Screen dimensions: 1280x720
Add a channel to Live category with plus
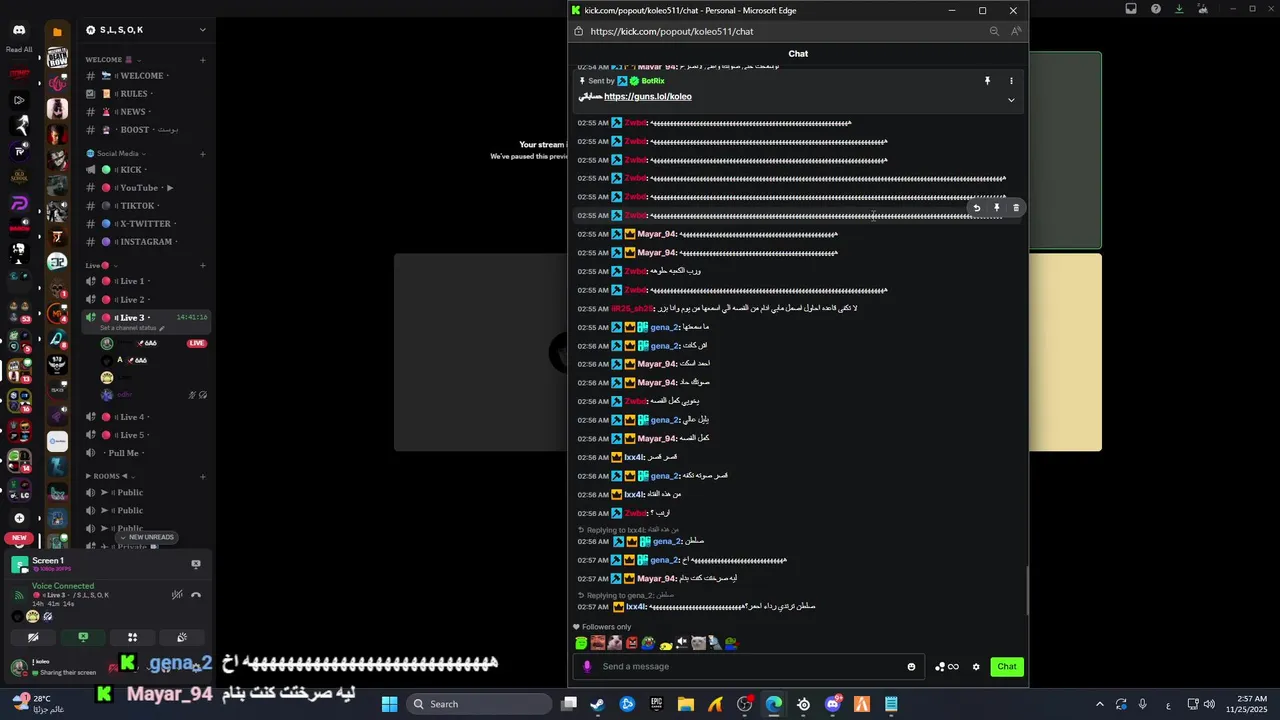(203, 265)
